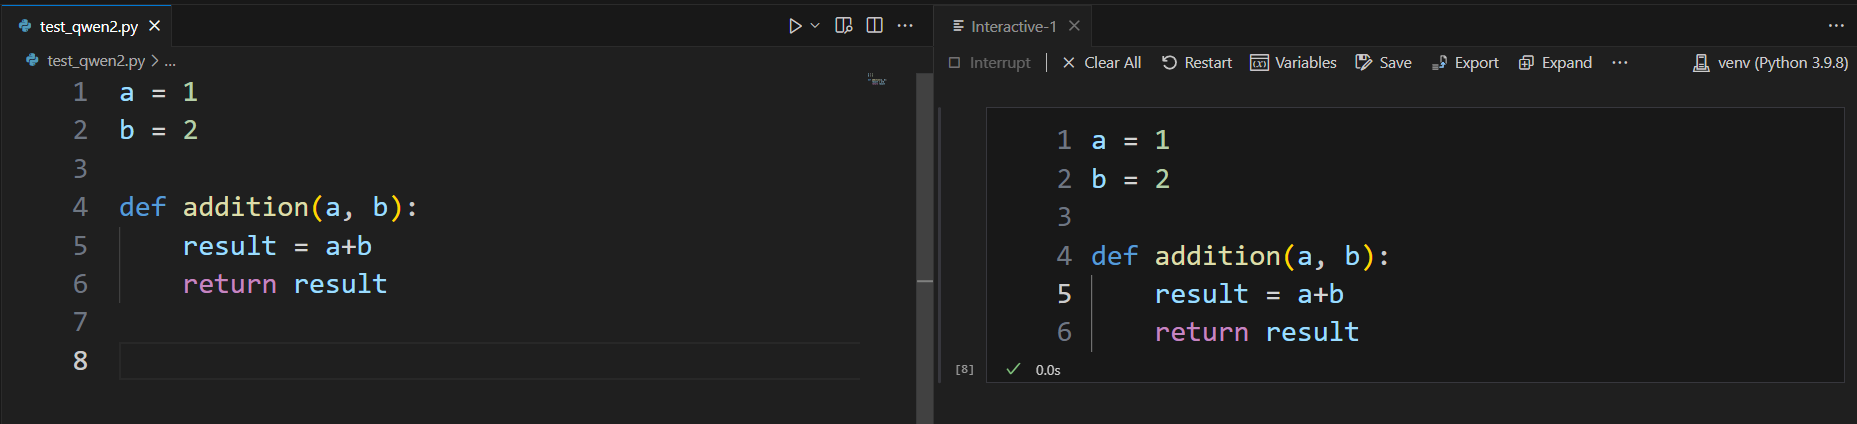Click the 0.0s execution time

(1048, 370)
